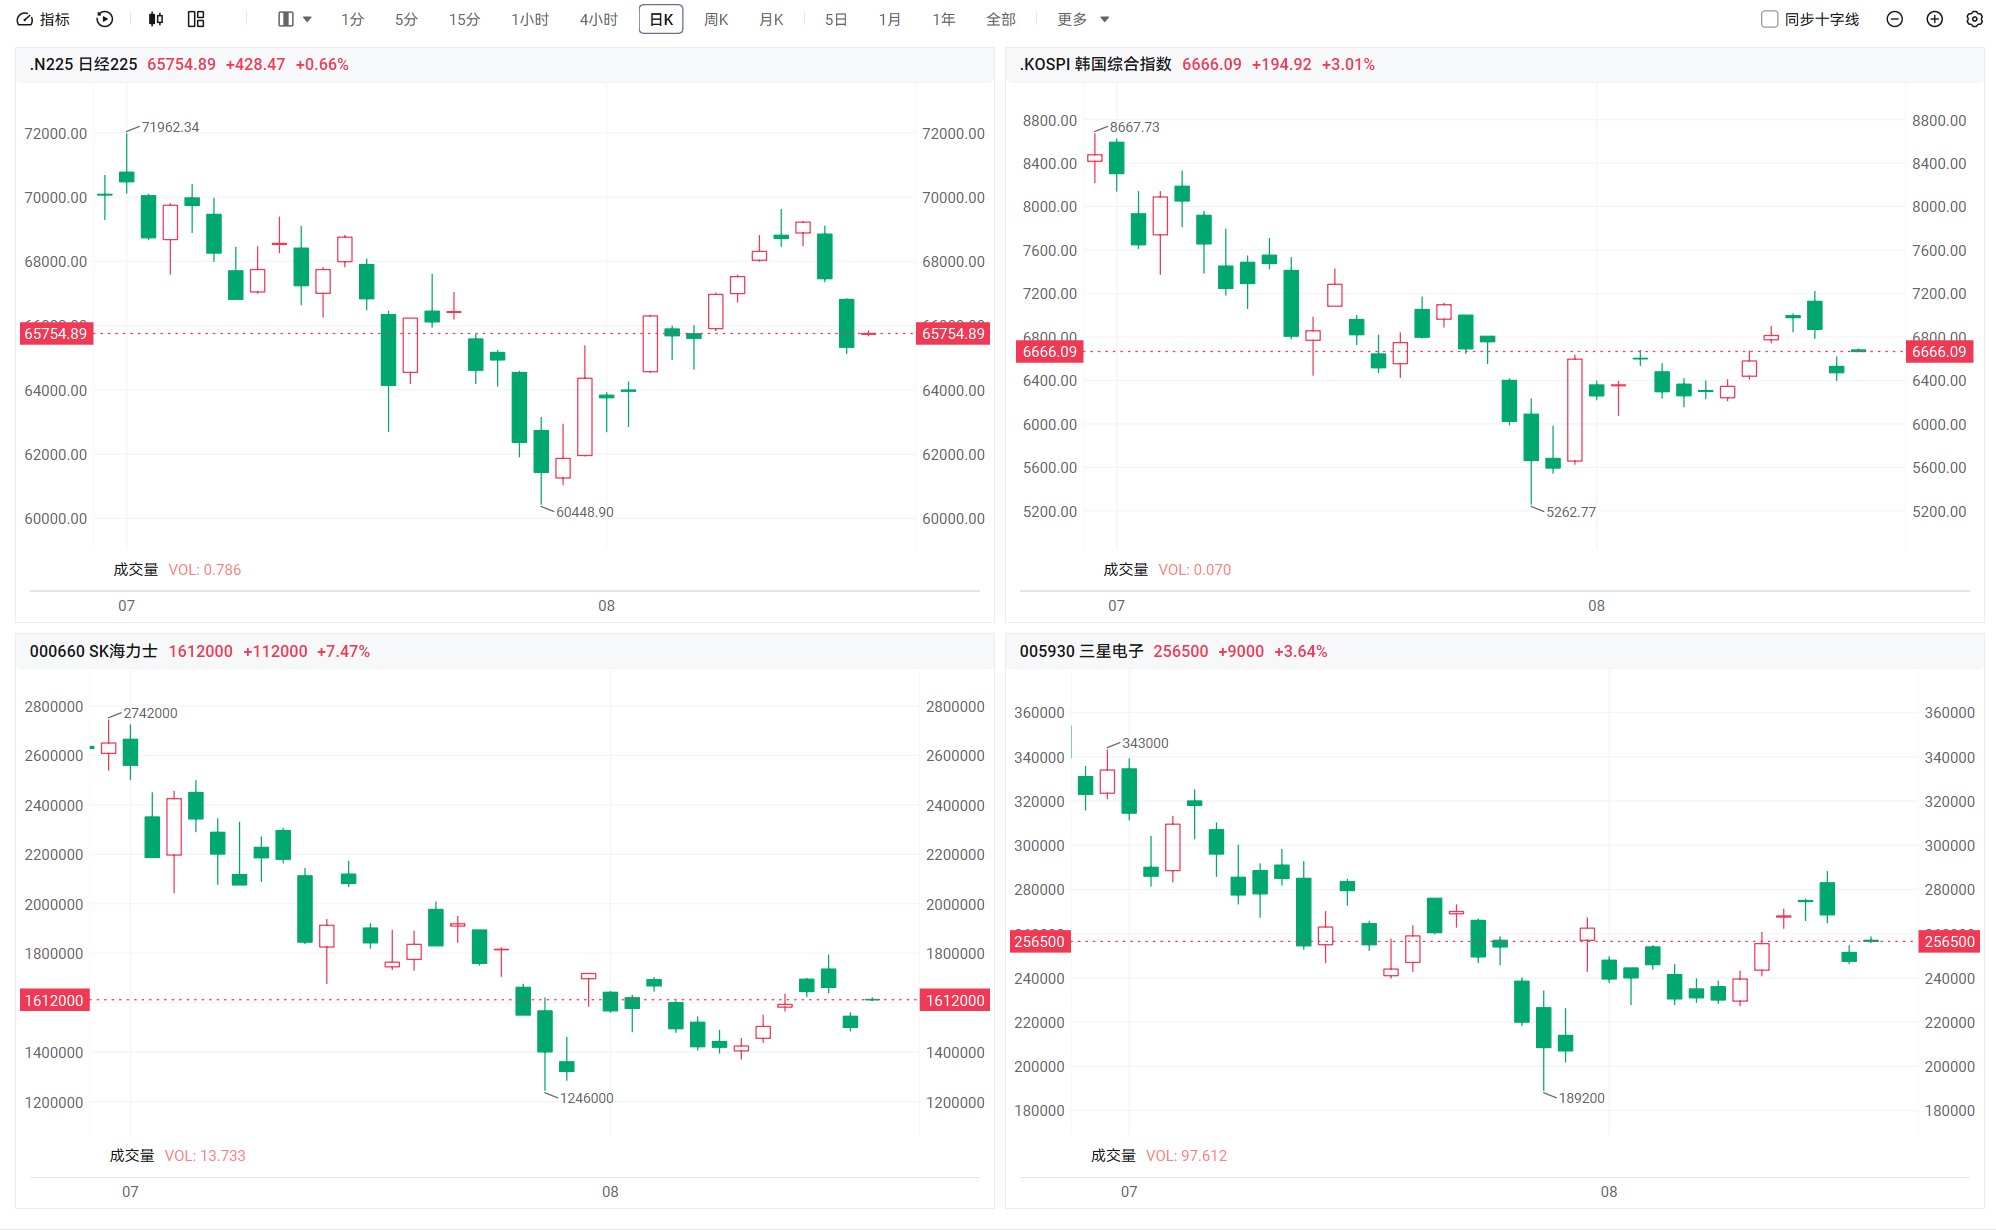Open the 指标 indicators panel
The image size is (1996, 1230).
(x=43, y=19)
